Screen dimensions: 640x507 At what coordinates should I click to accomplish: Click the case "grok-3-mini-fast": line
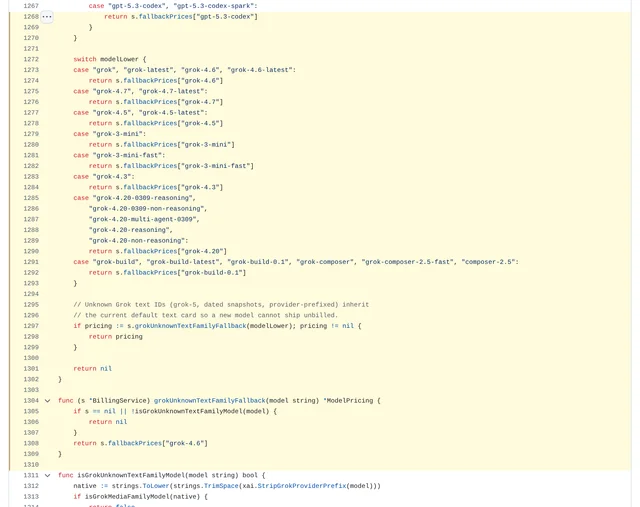tap(119, 156)
